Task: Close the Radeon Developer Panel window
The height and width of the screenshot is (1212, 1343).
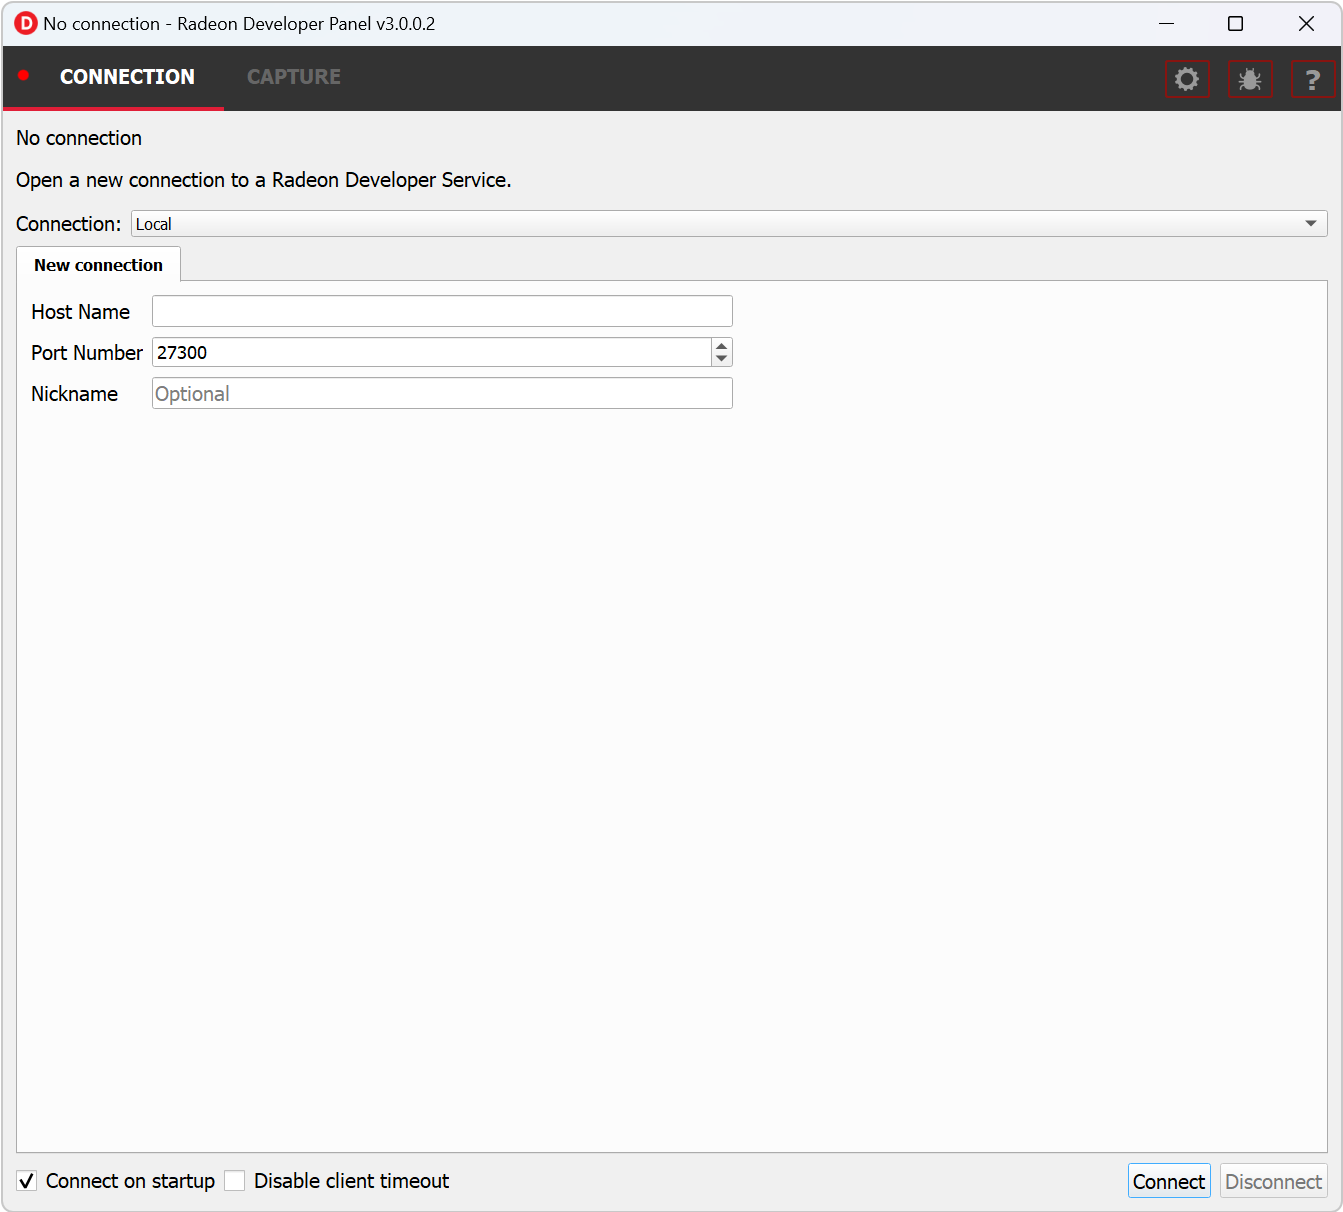Action: (1306, 24)
